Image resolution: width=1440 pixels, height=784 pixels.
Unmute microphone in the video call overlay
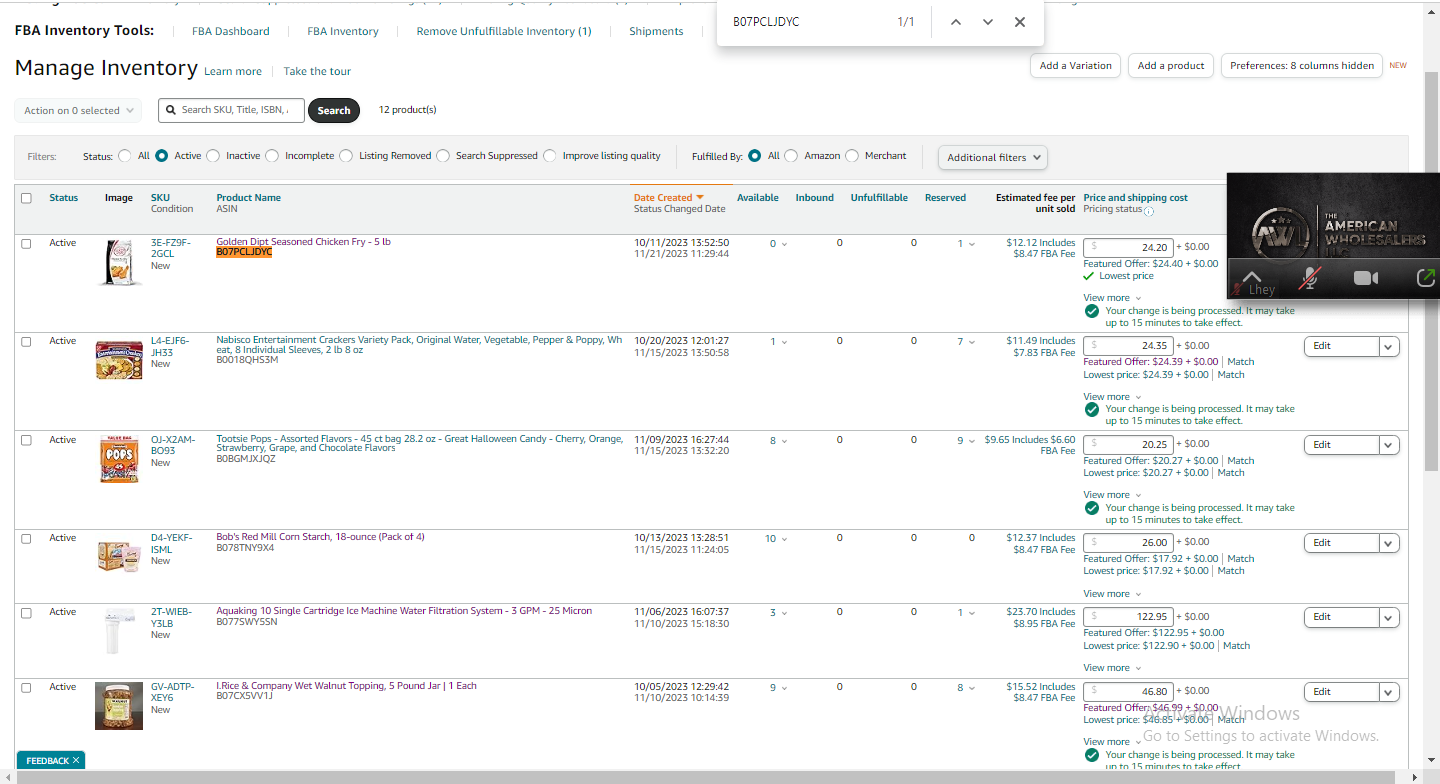[x=1308, y=279]
